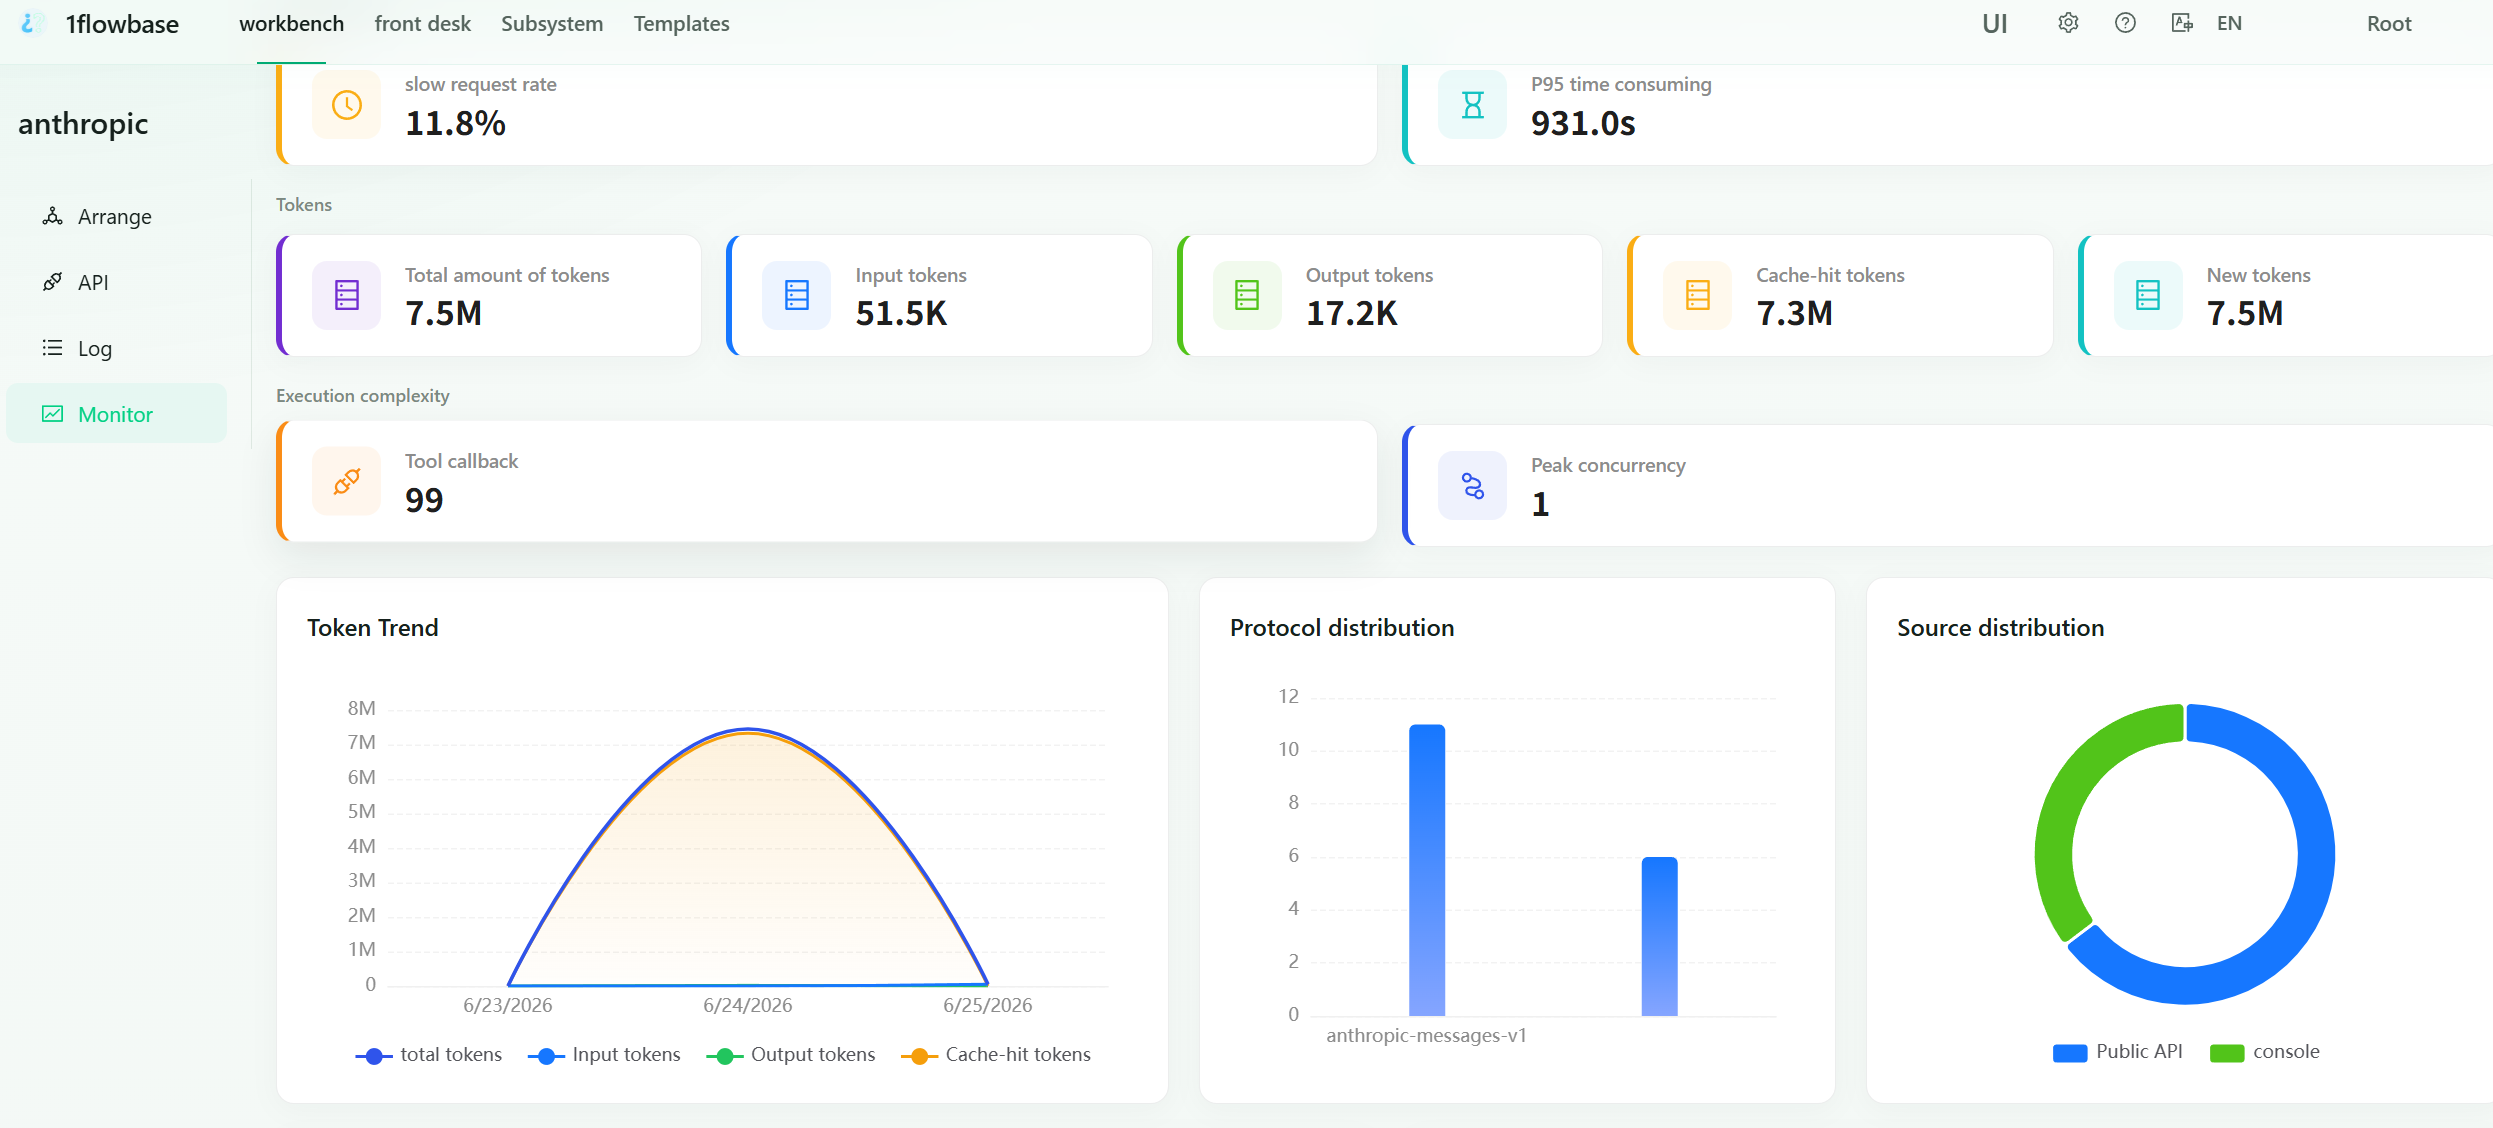Click the anthropic-messages-v1 tall bar
Viewport: 2493px width, 1128px height.
click(1427, 870)
